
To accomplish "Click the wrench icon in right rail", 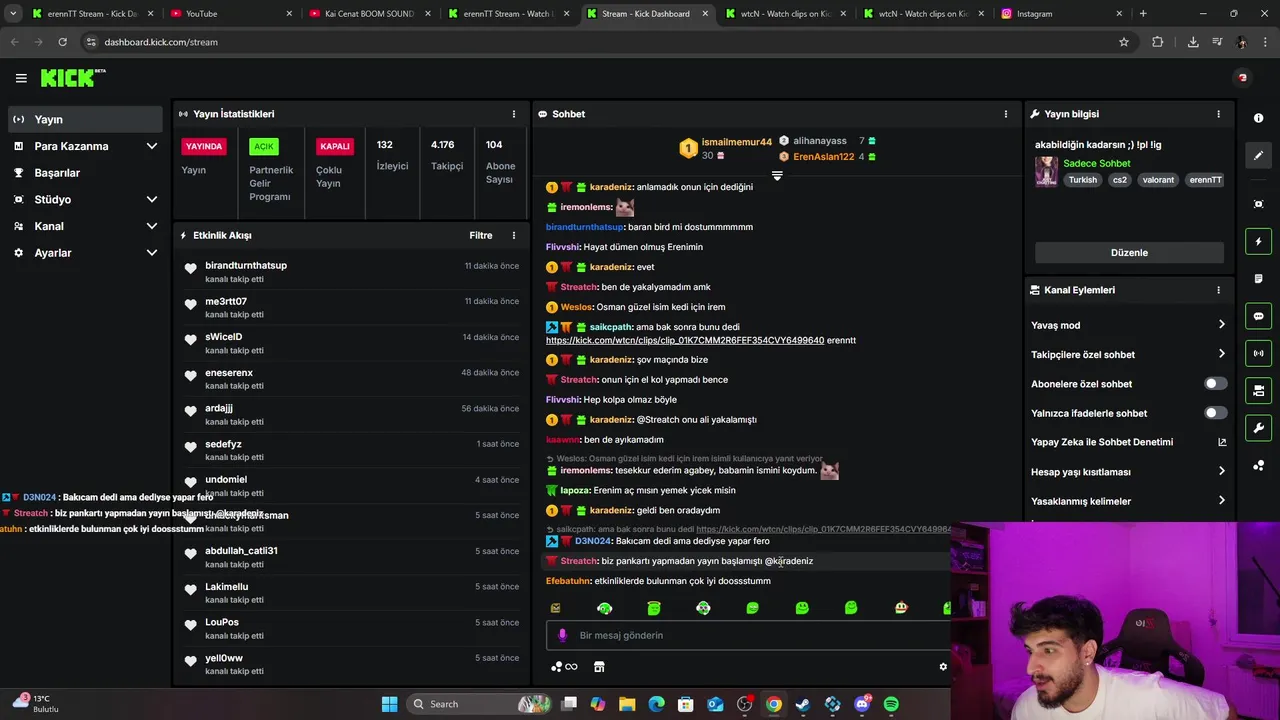I will click(x=1258, y=428).
